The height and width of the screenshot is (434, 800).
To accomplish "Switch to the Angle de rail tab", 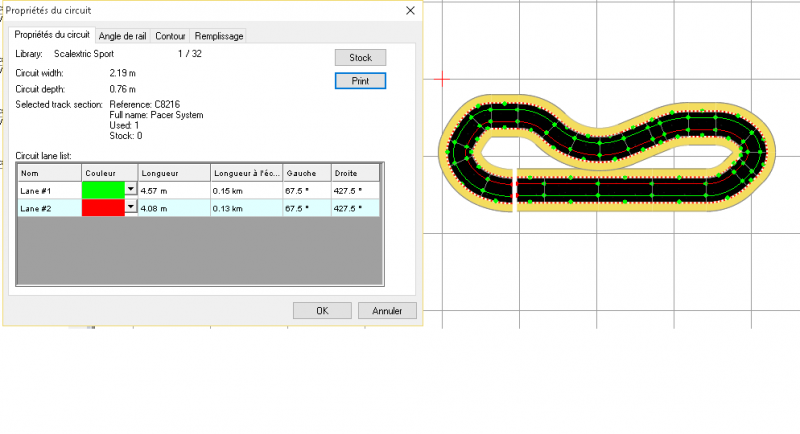I will 122,36.
